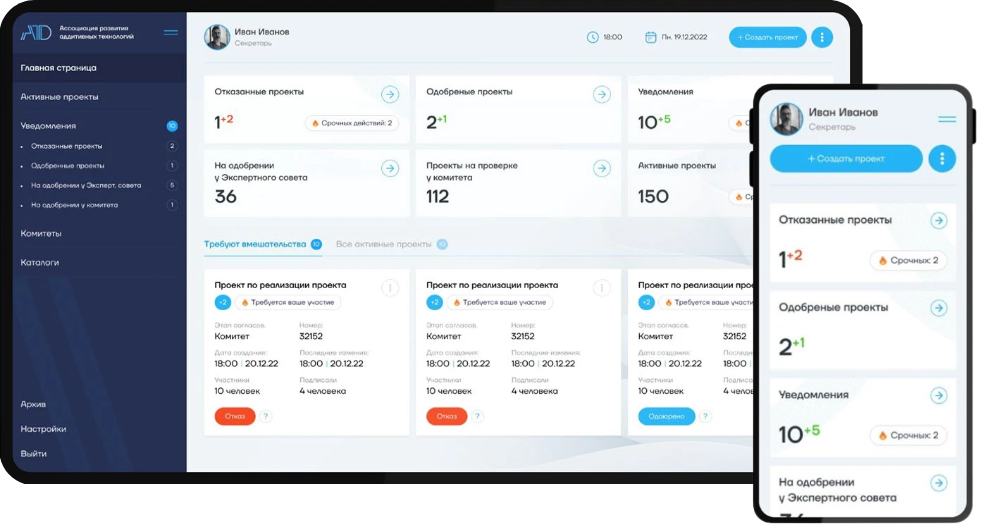
Task: Open На одобрении arrow on phone
Action: (938, 483)
